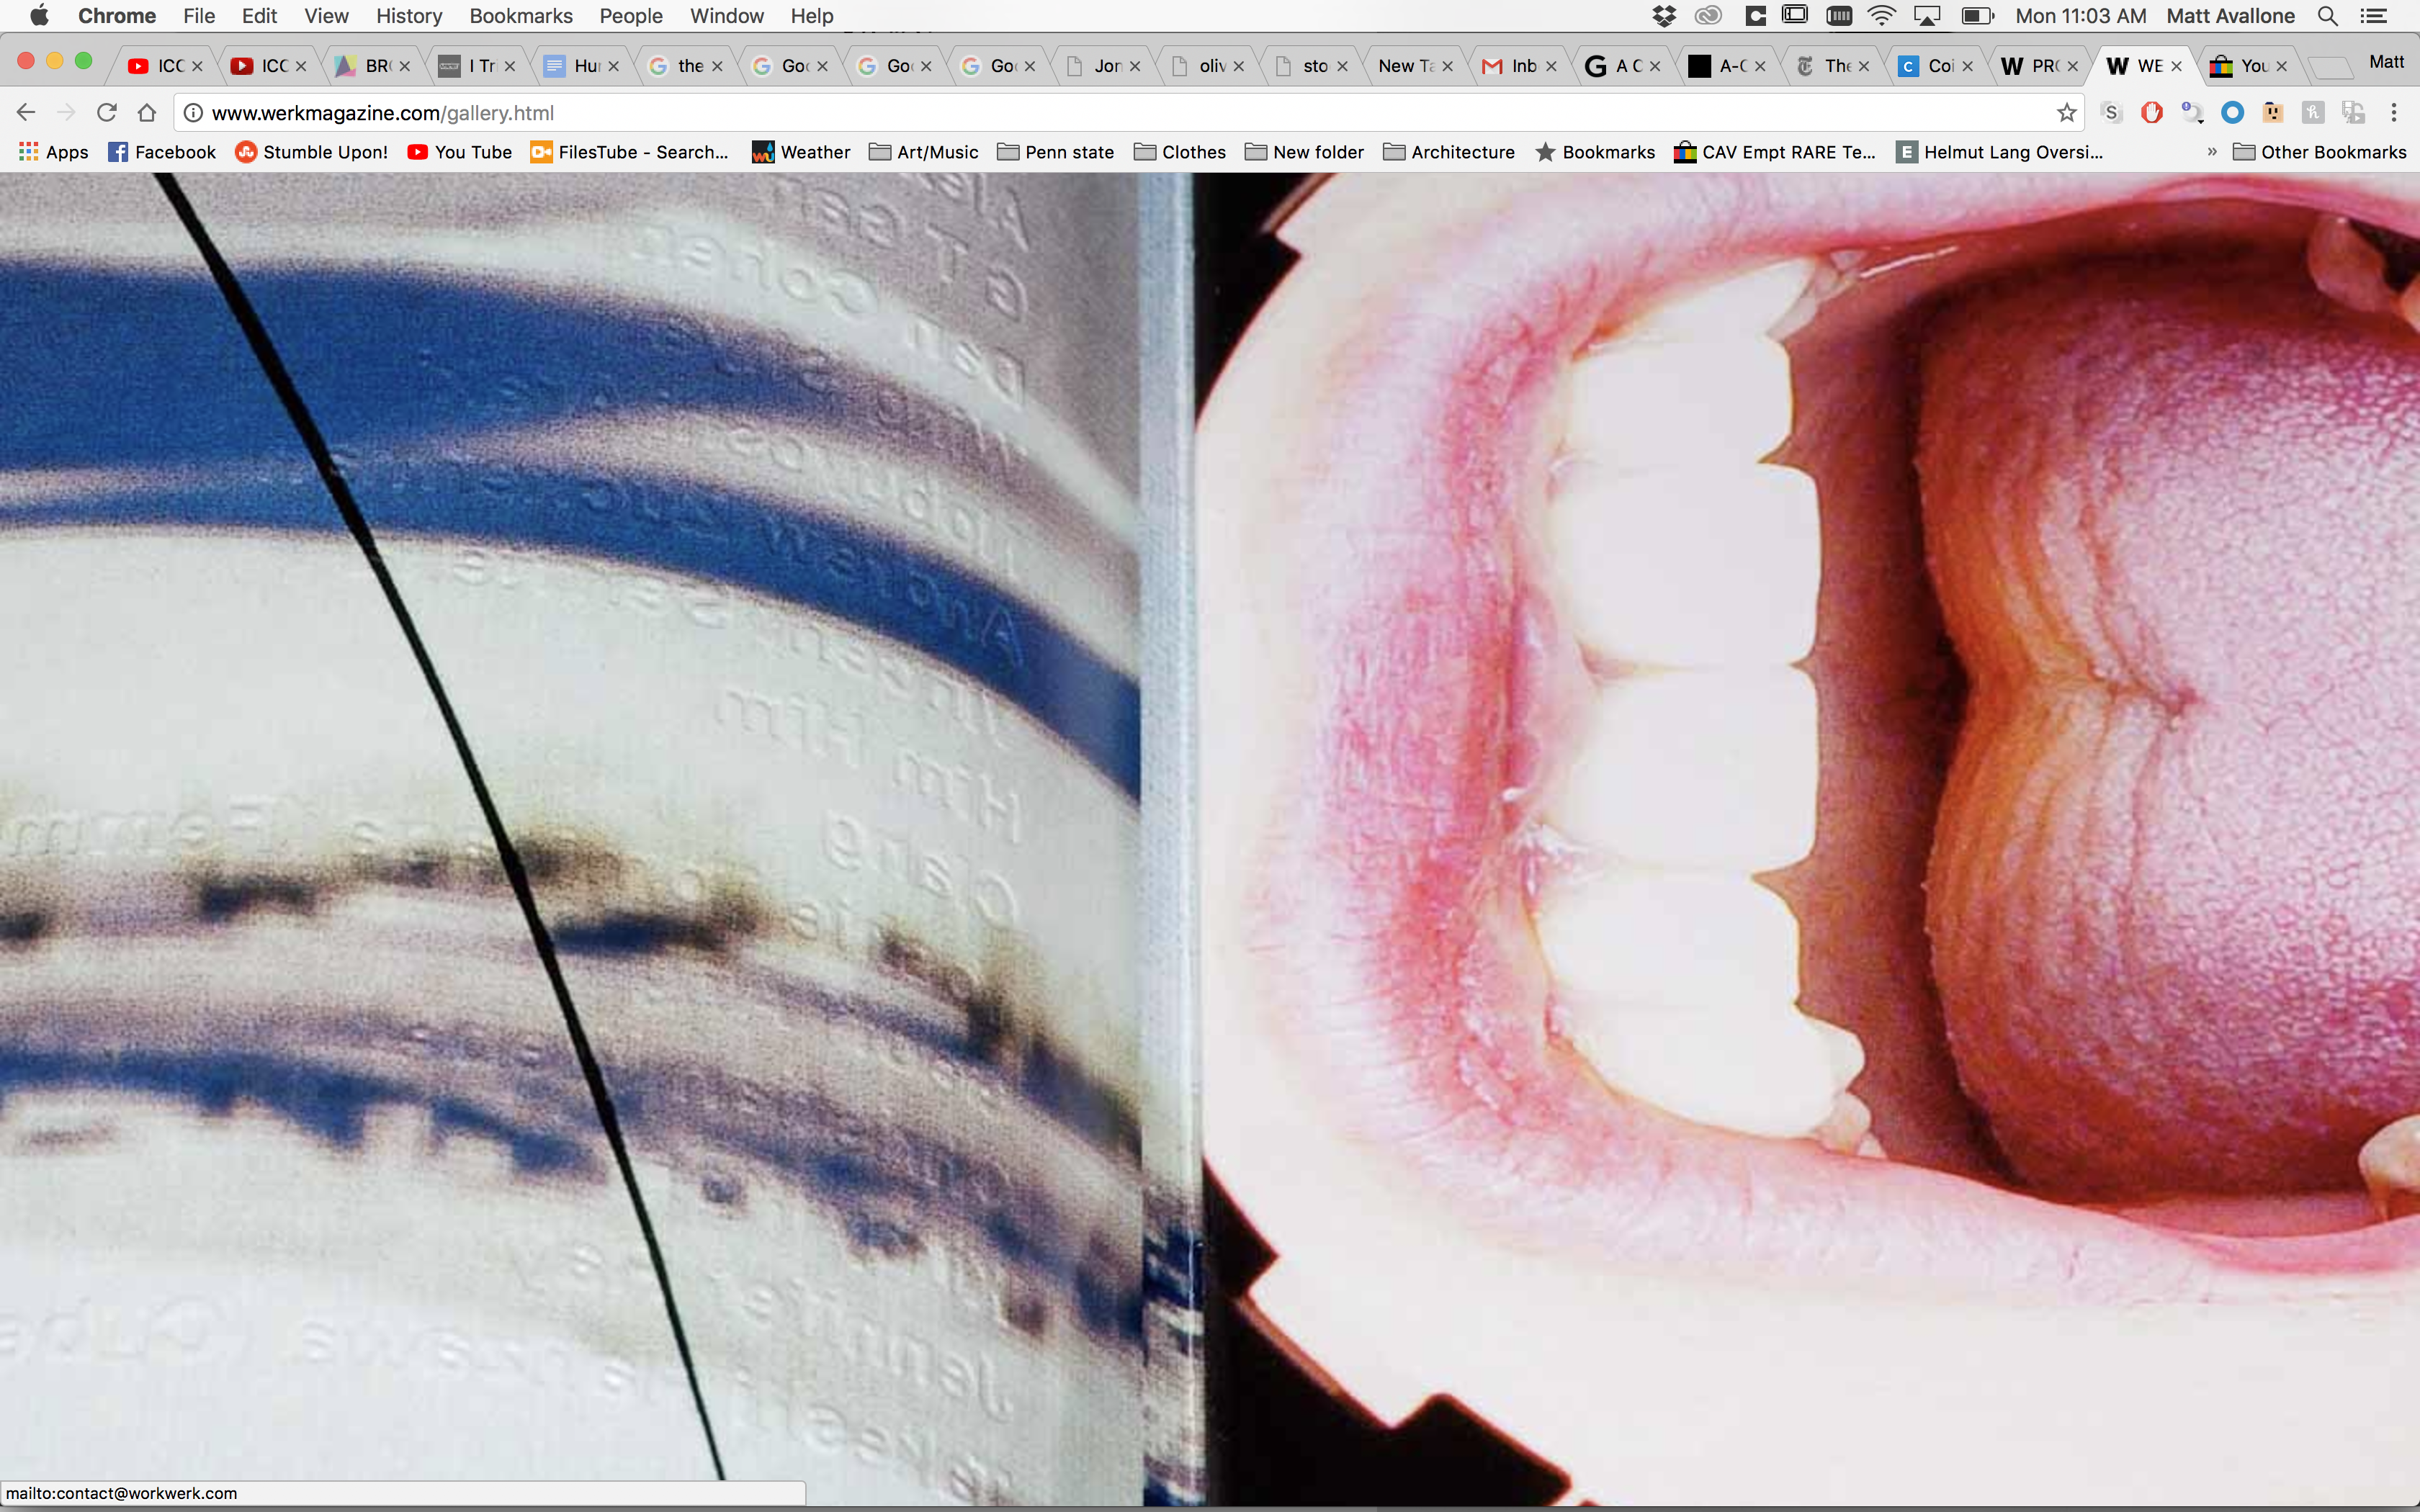The width and height of the screenshot is (2420, 1512).
Task: Click site information icon in address bar
Action: [194, 113]
